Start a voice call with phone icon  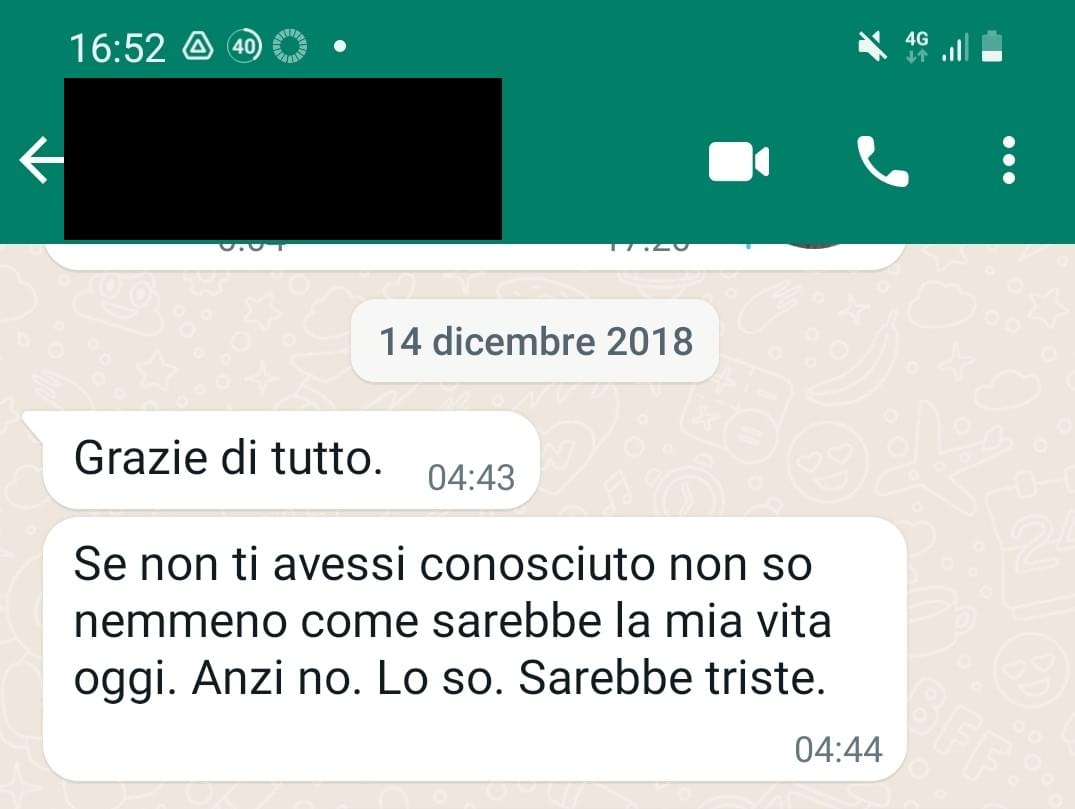[x=882, y=161]
